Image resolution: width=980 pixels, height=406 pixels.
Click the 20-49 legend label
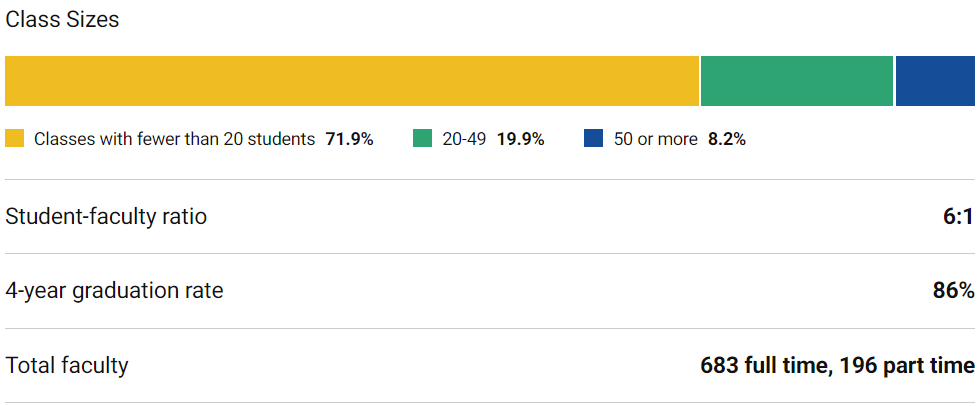tap(464, 139)
